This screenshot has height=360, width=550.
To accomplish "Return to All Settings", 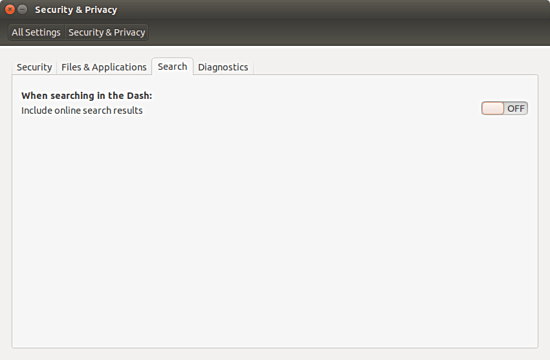I will tap(36, 32).
